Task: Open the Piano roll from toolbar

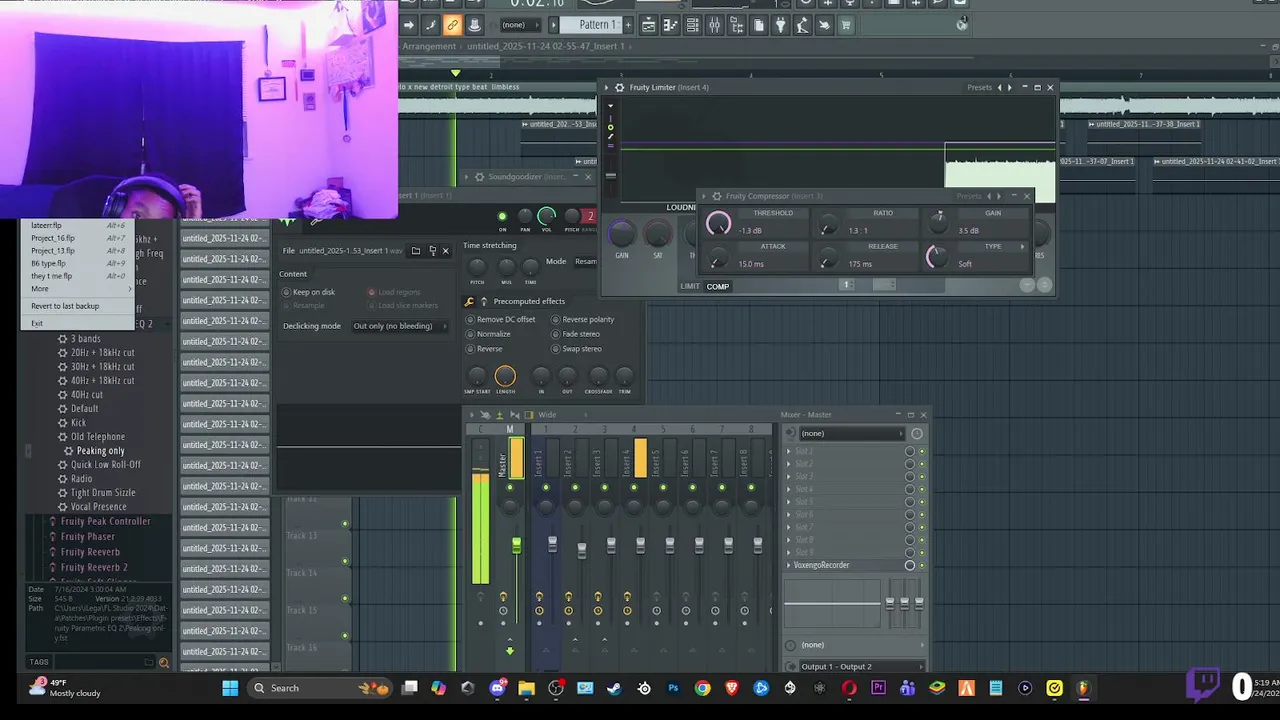Action: [x=671, y=25]
